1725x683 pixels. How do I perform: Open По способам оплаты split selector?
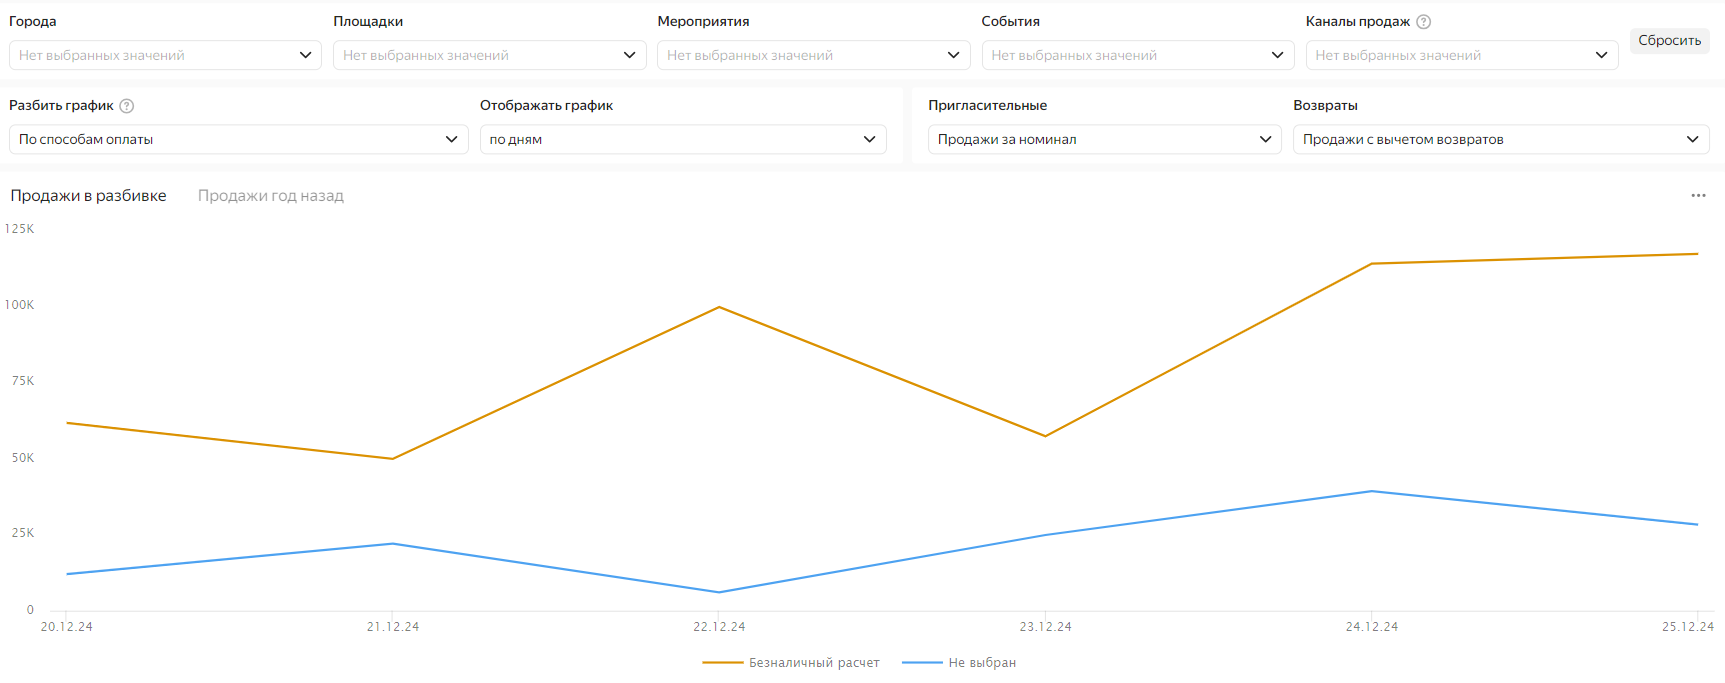tap(238, 140)
